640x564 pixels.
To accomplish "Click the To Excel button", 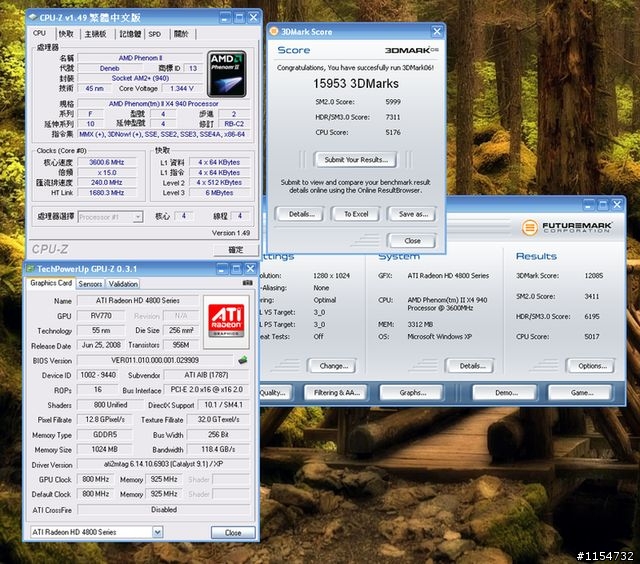I will pos(356,214).
